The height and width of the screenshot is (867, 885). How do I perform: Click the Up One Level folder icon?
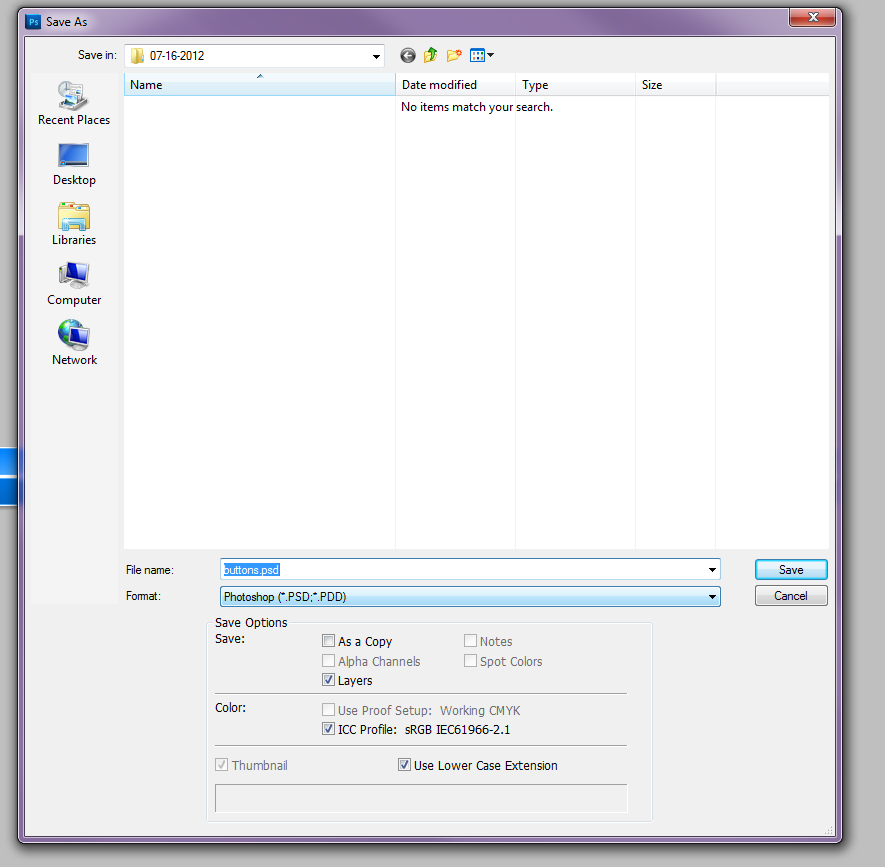(x=431, y=56)
